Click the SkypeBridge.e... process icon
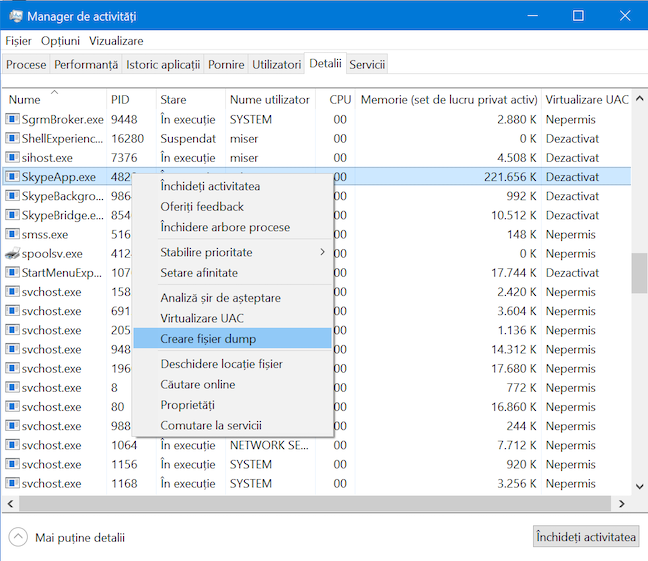648x561 pixels. (12, 215)
